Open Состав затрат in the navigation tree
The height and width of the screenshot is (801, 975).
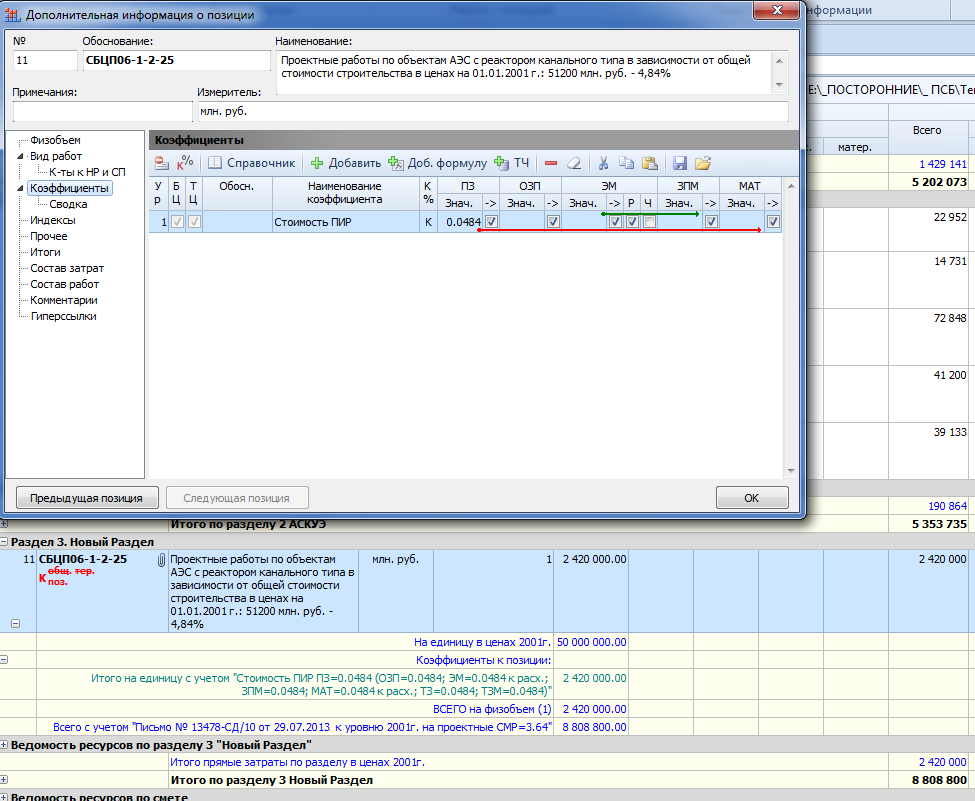66,268
